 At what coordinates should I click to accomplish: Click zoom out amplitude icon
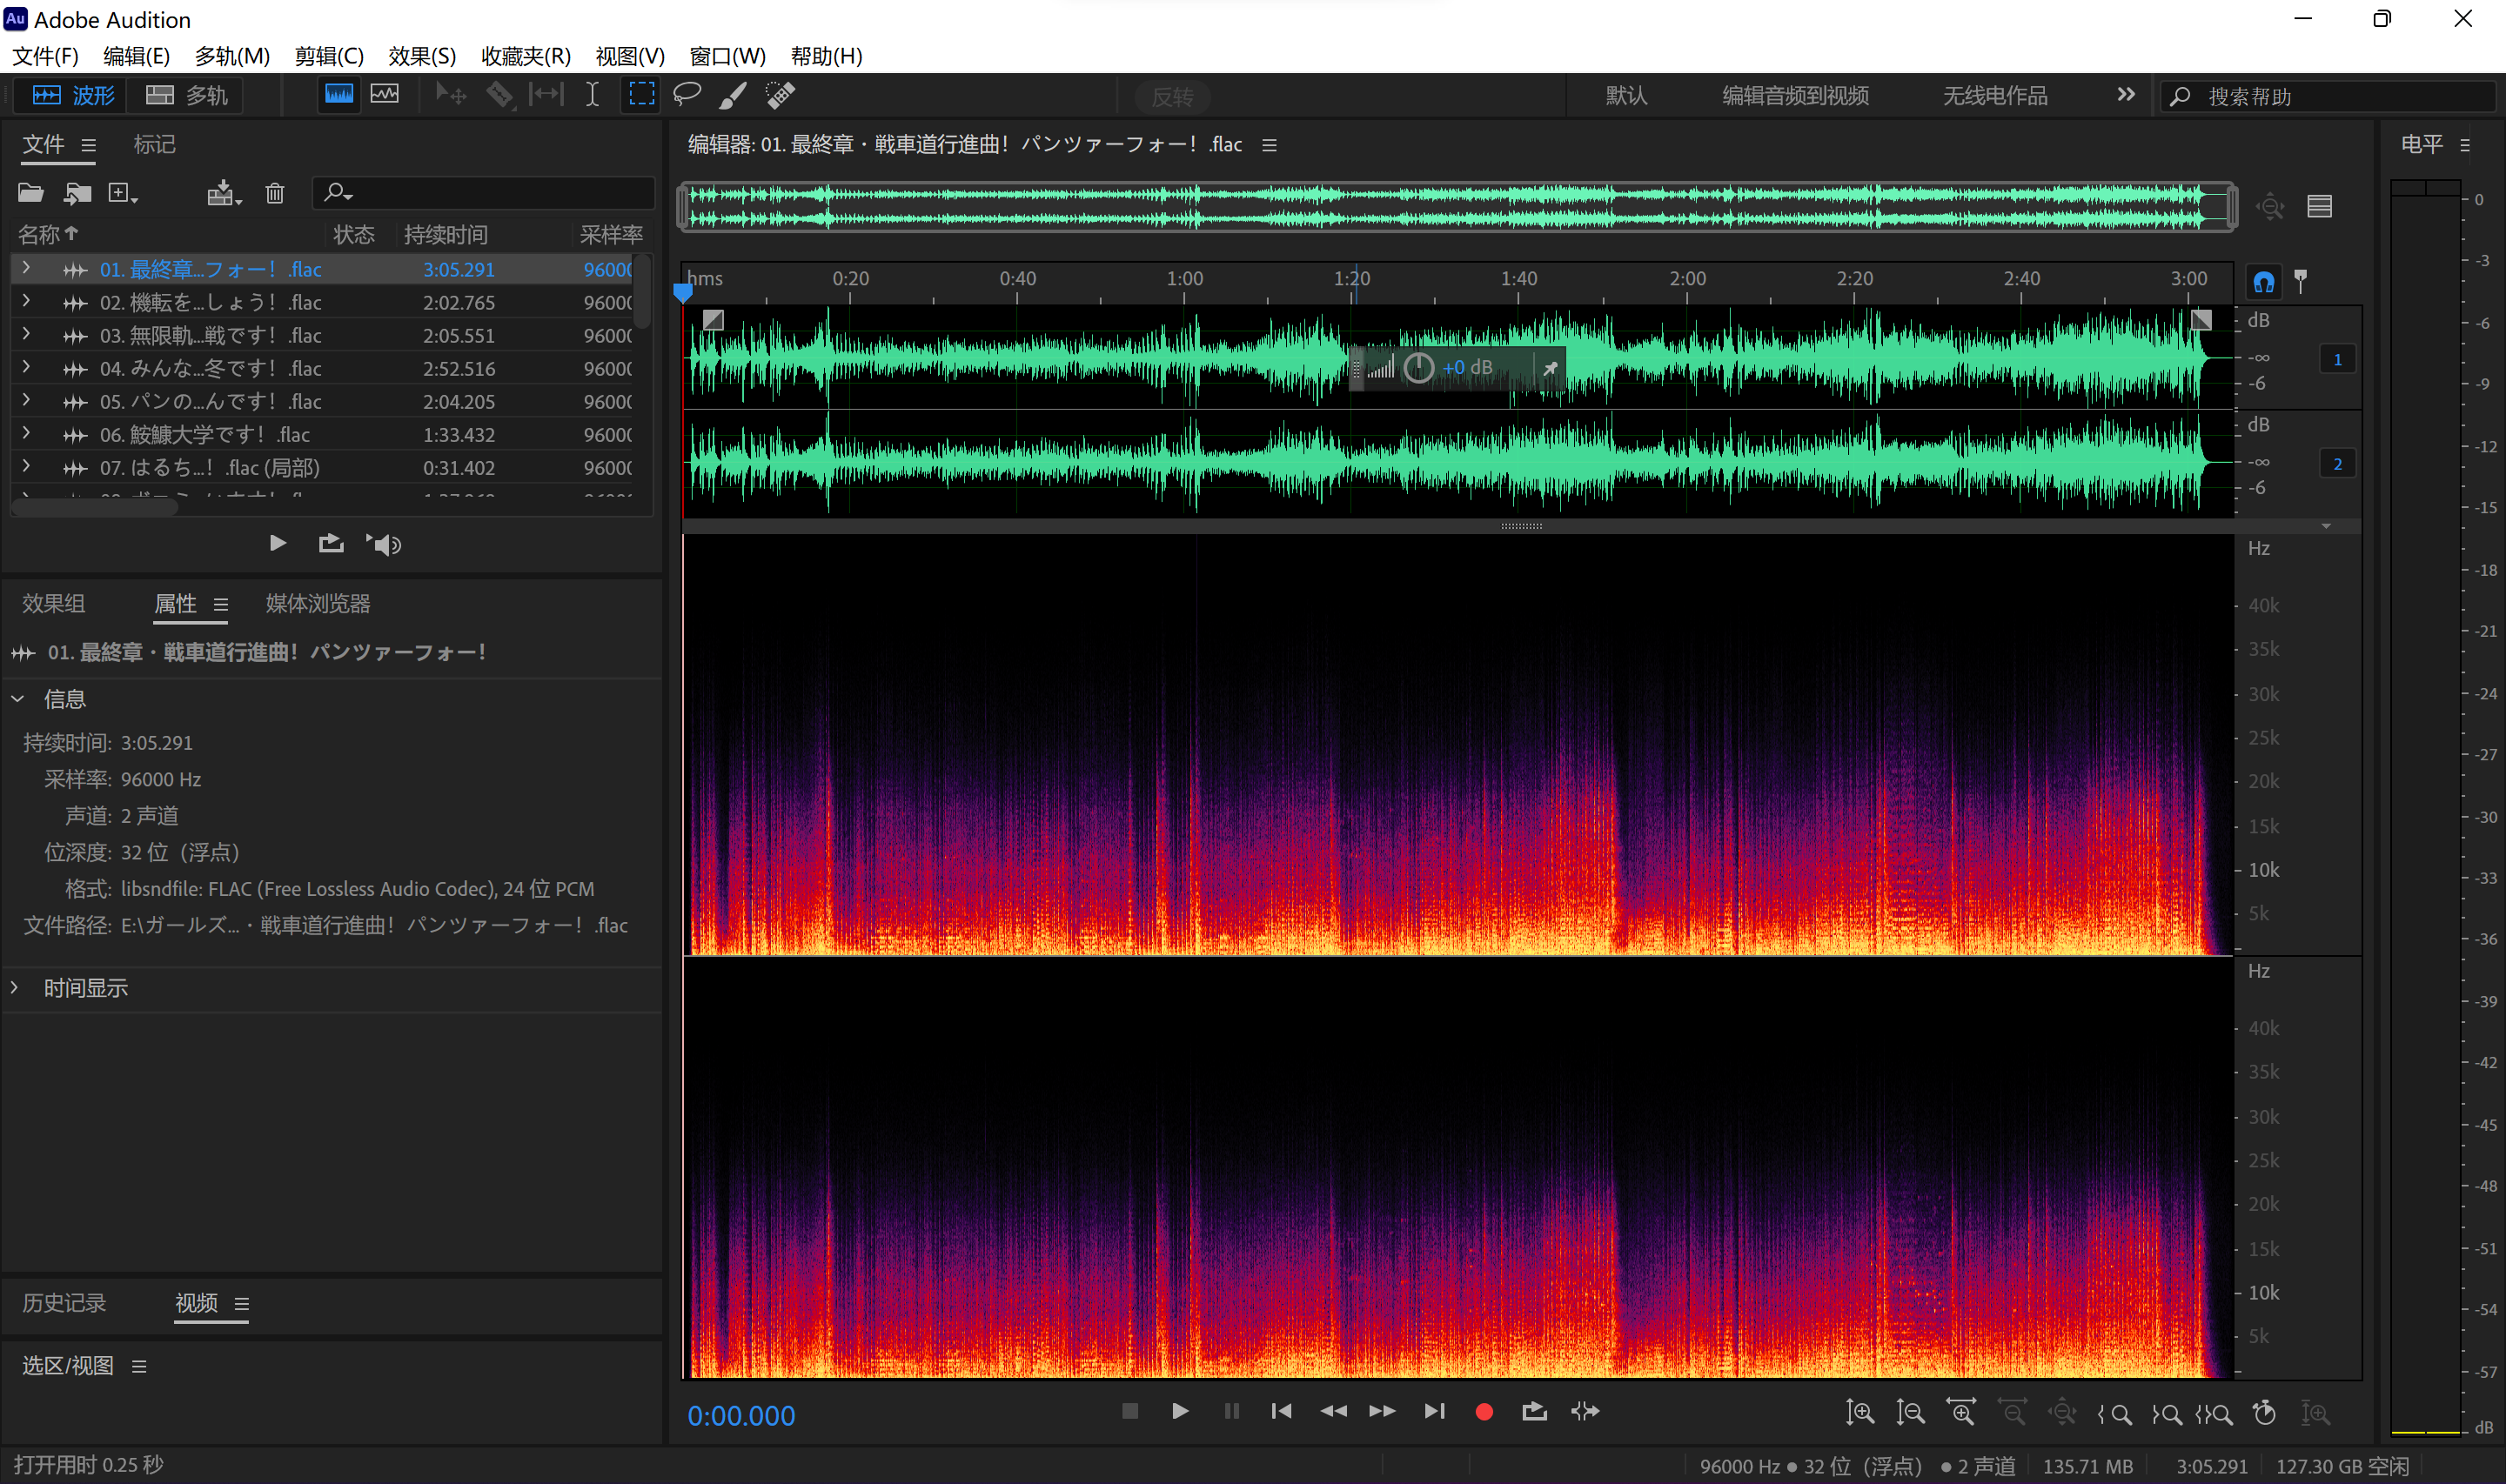point(1910,1412)
